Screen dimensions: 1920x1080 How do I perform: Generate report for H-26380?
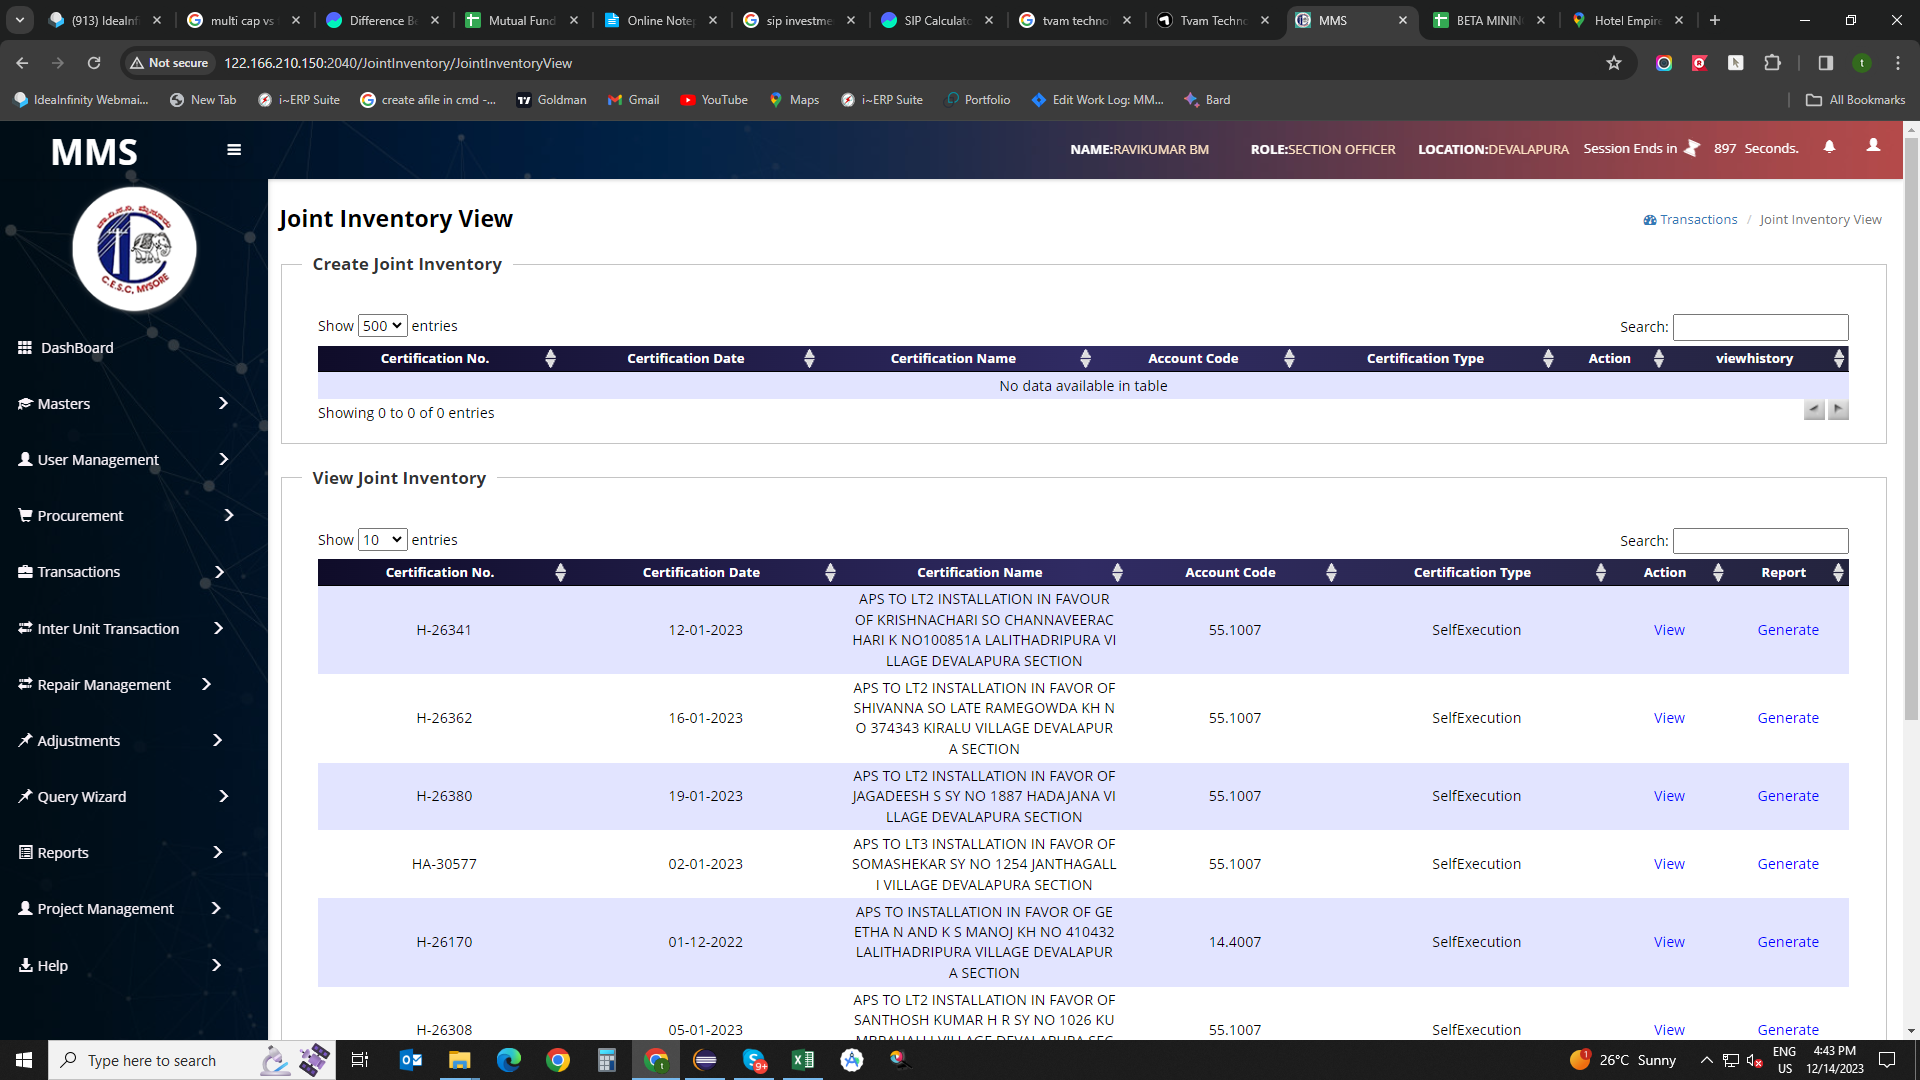(1788, 796)
